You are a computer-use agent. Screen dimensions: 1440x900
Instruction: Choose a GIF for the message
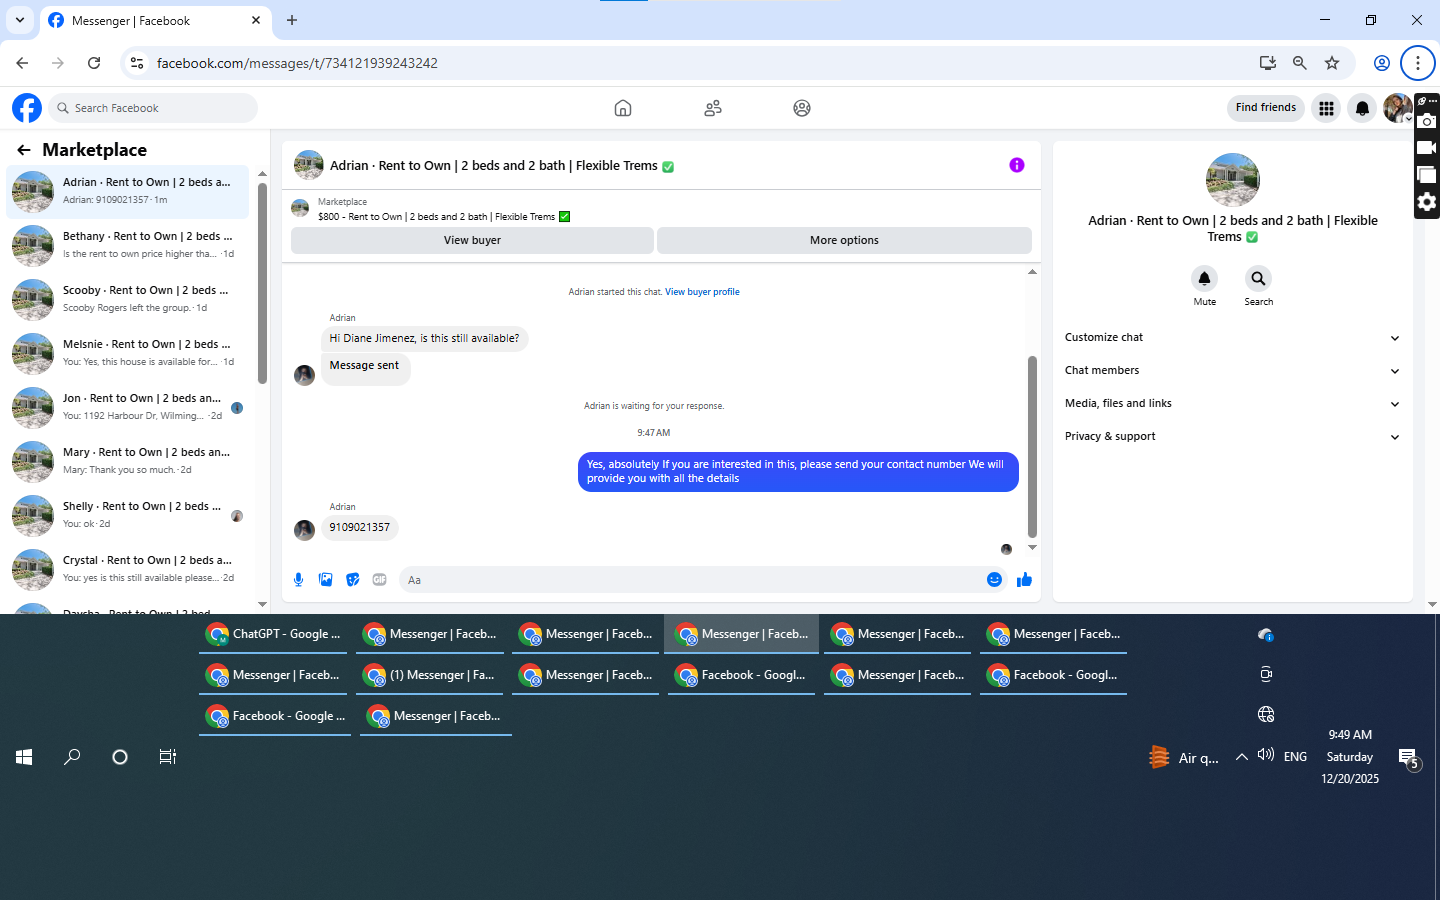click(380, 580)
